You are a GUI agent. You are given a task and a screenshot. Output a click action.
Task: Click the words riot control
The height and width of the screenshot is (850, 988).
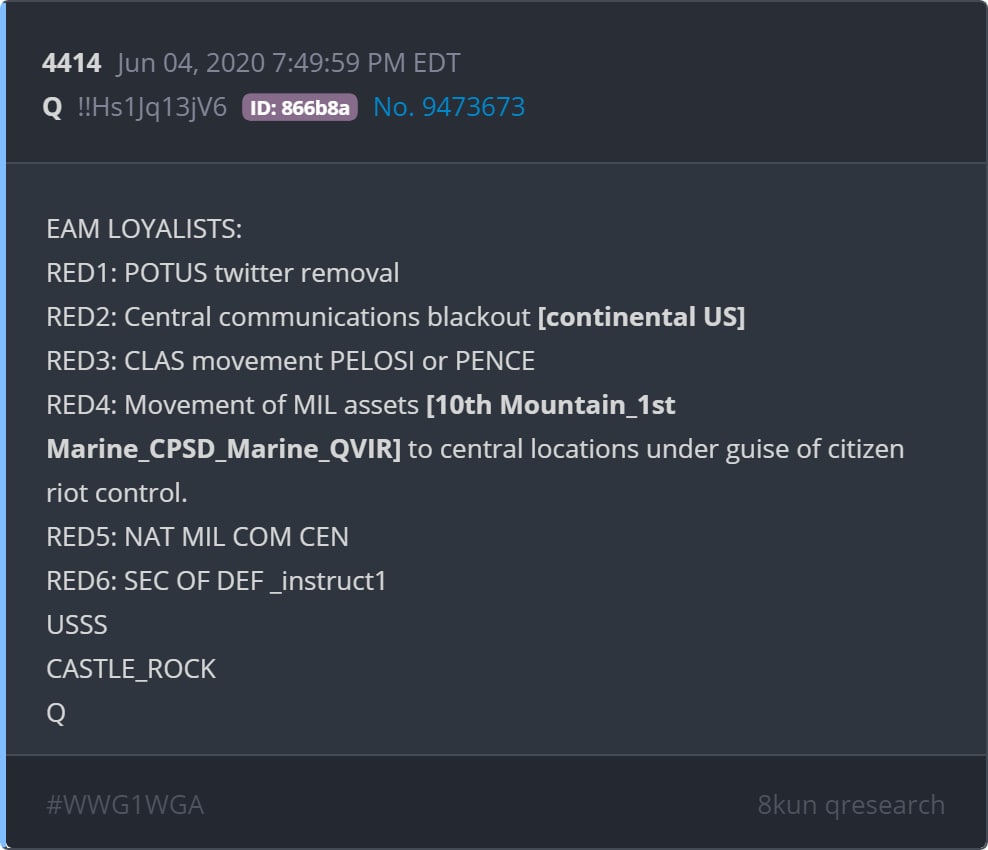click(117, 493)
